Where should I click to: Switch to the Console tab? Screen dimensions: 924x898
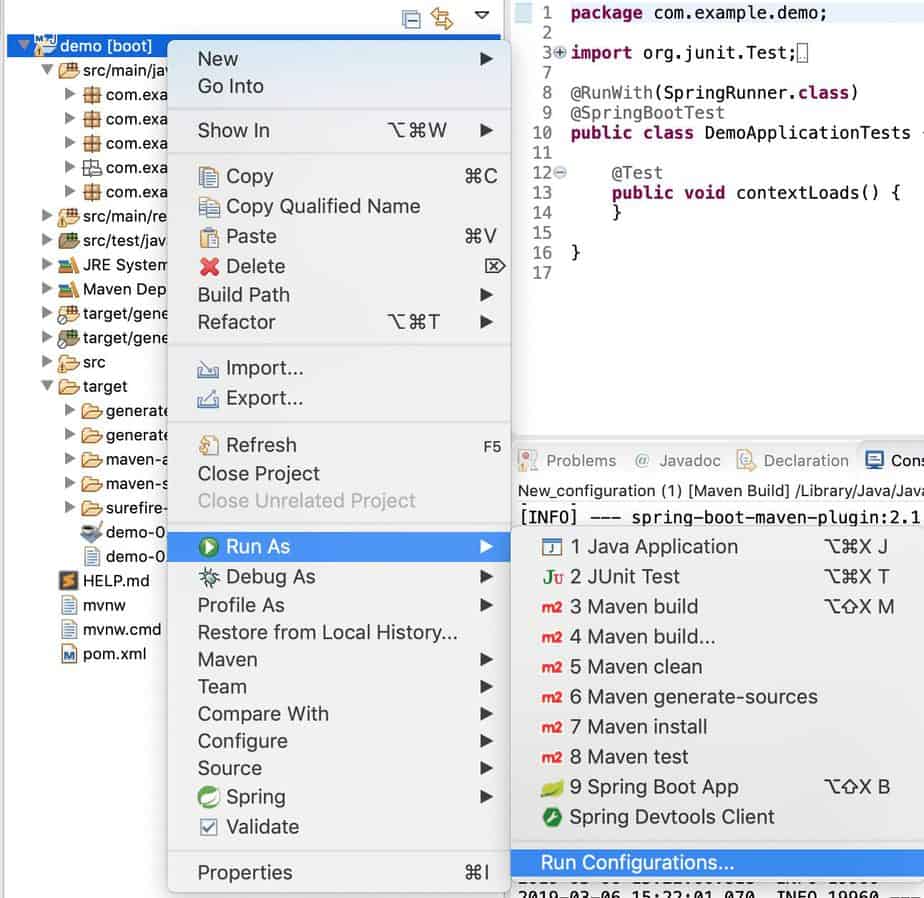pyautogui.click(x=897, y=460)
